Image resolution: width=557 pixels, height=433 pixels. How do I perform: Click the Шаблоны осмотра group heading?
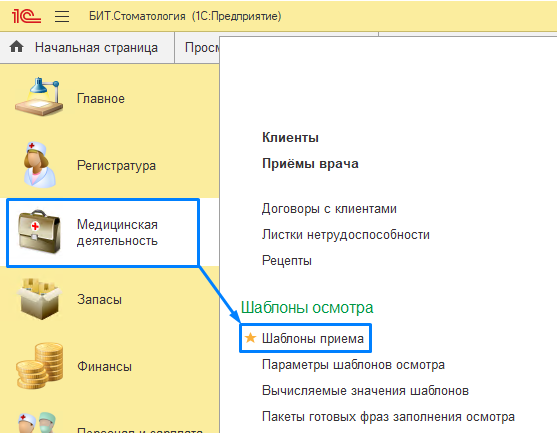(307, 308)
